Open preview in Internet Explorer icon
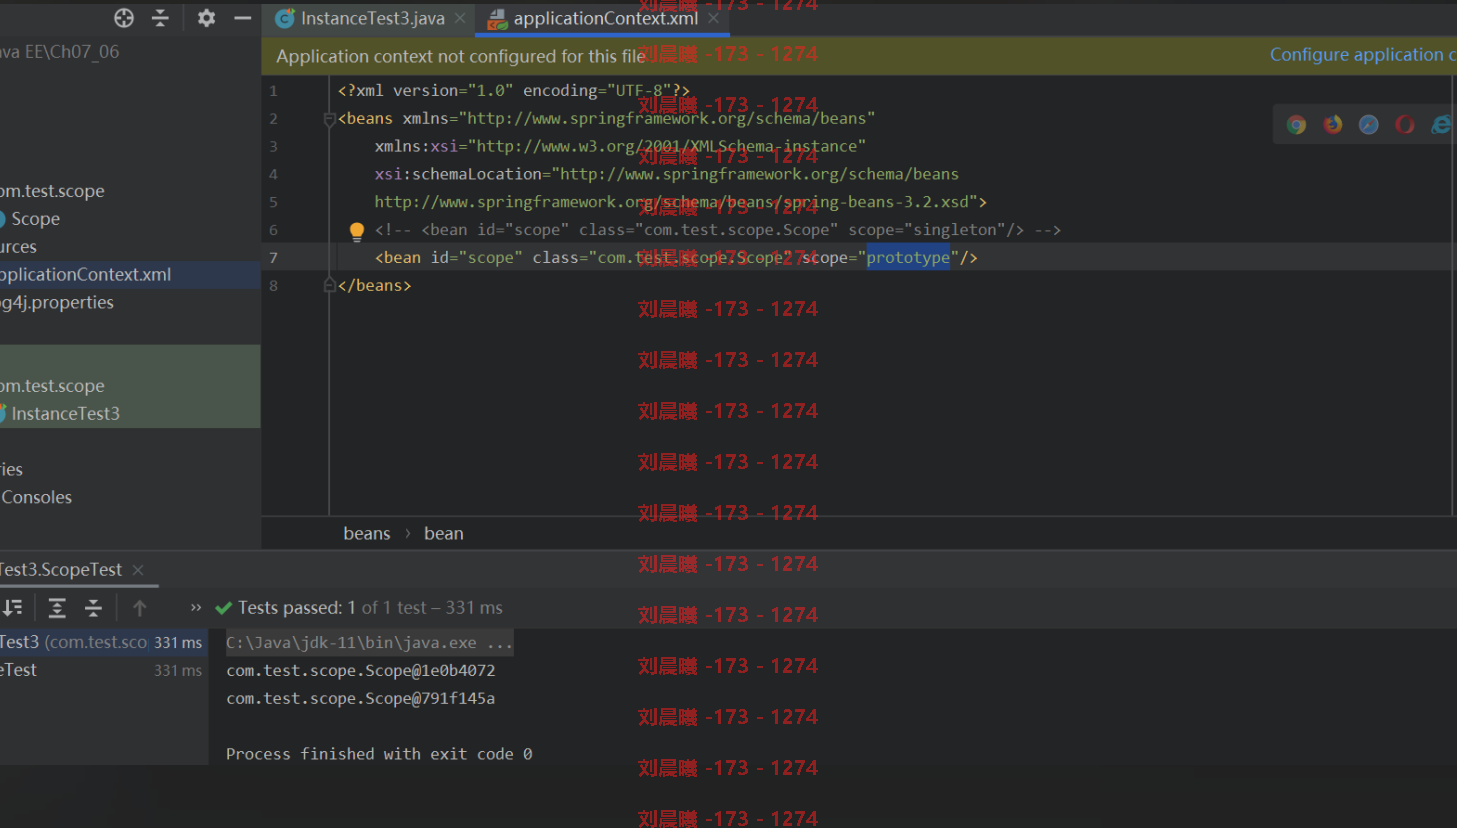This screenshot has height=828, width=1457. [1441, 125]
